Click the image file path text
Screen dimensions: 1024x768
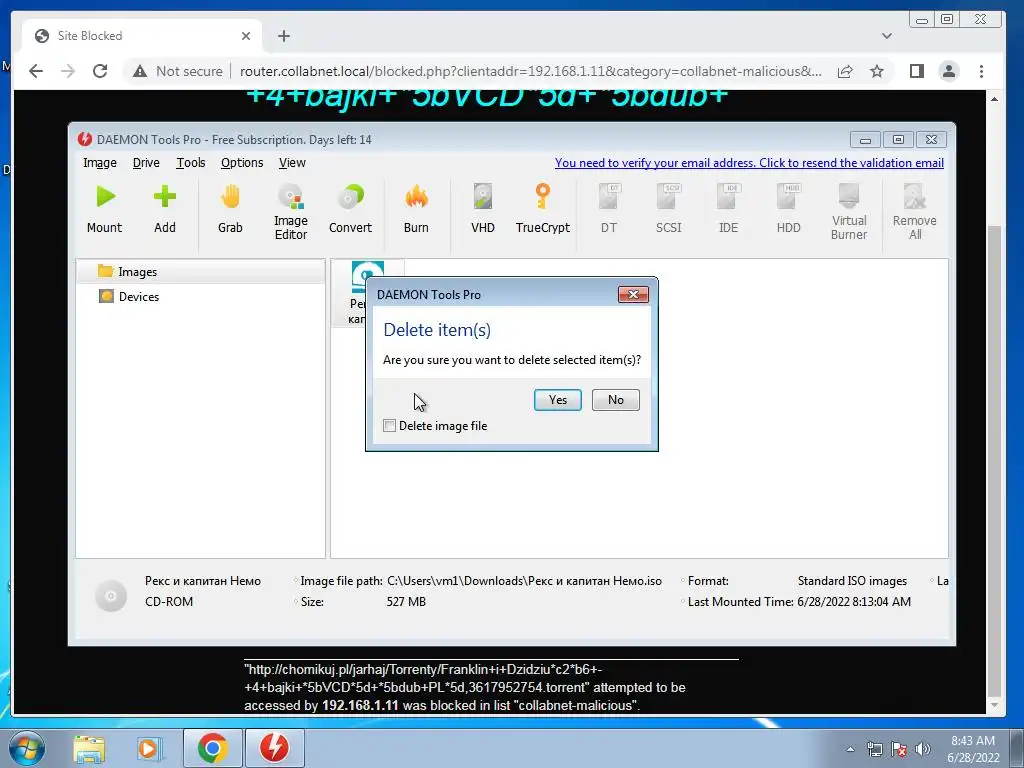click(524, 581)
